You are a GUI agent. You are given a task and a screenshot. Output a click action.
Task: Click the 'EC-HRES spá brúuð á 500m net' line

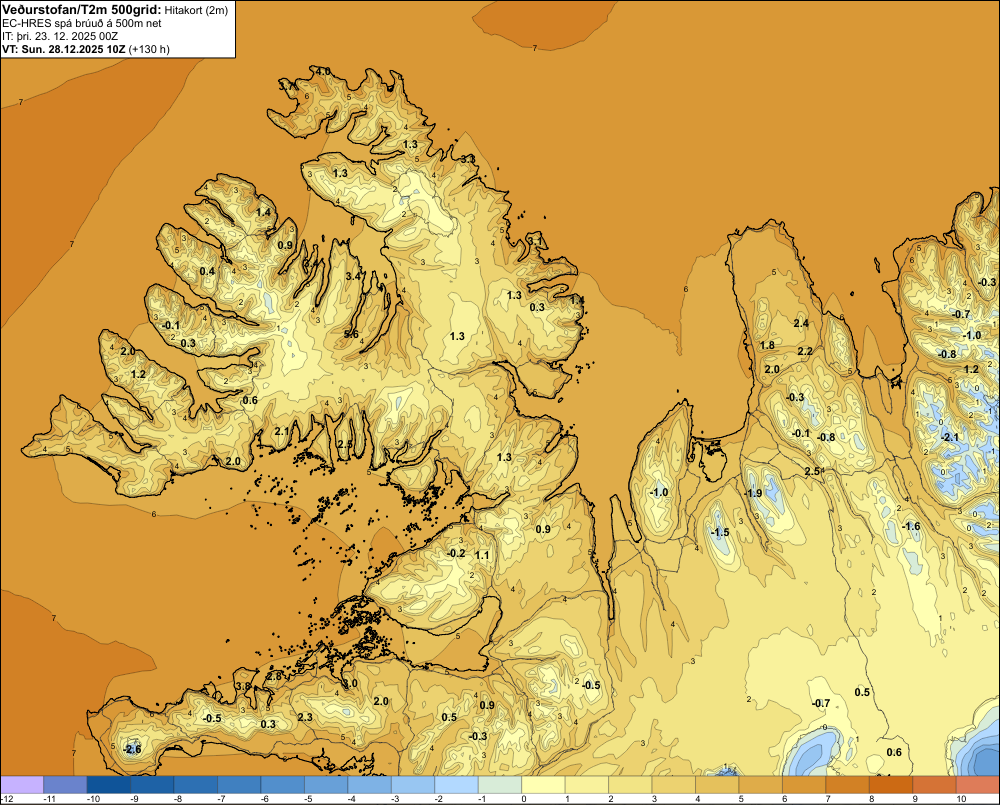pyautogui.click(x=82, y=24)
